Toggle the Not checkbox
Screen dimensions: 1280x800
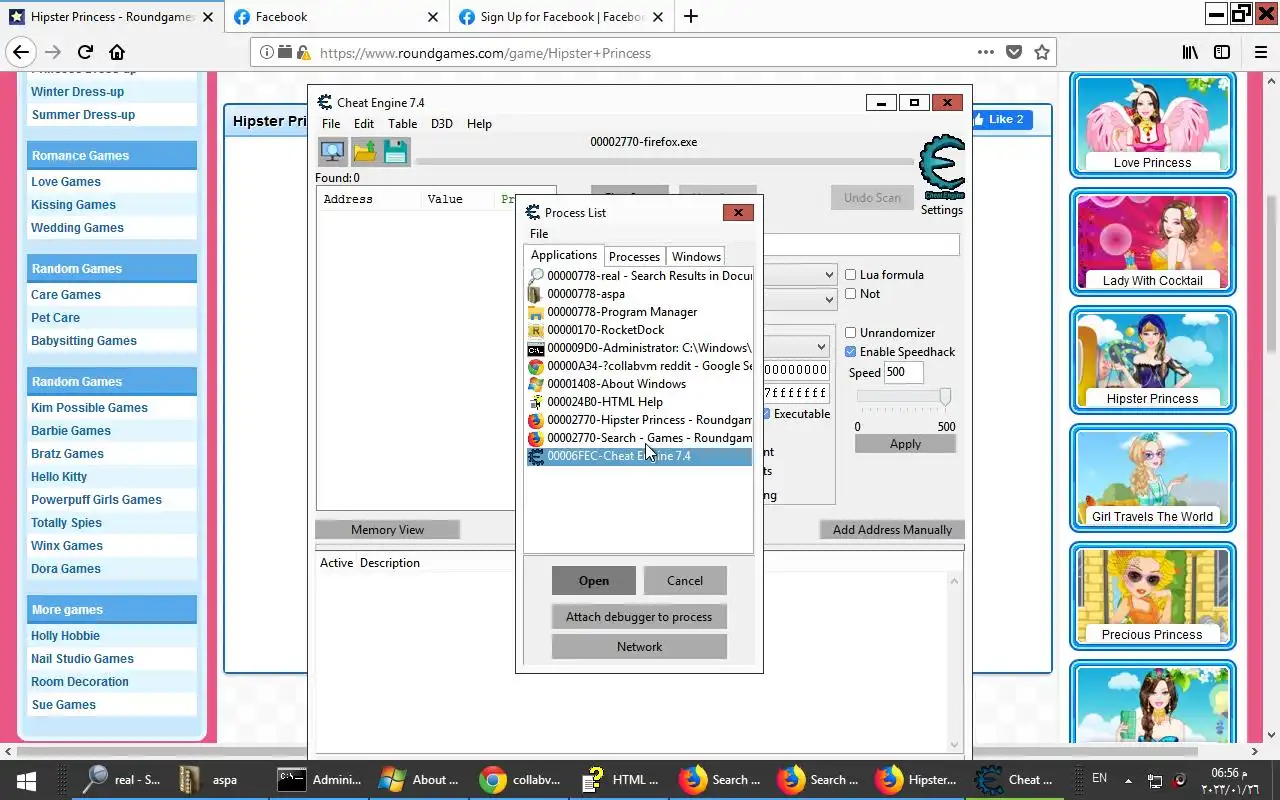click(851, 294)
